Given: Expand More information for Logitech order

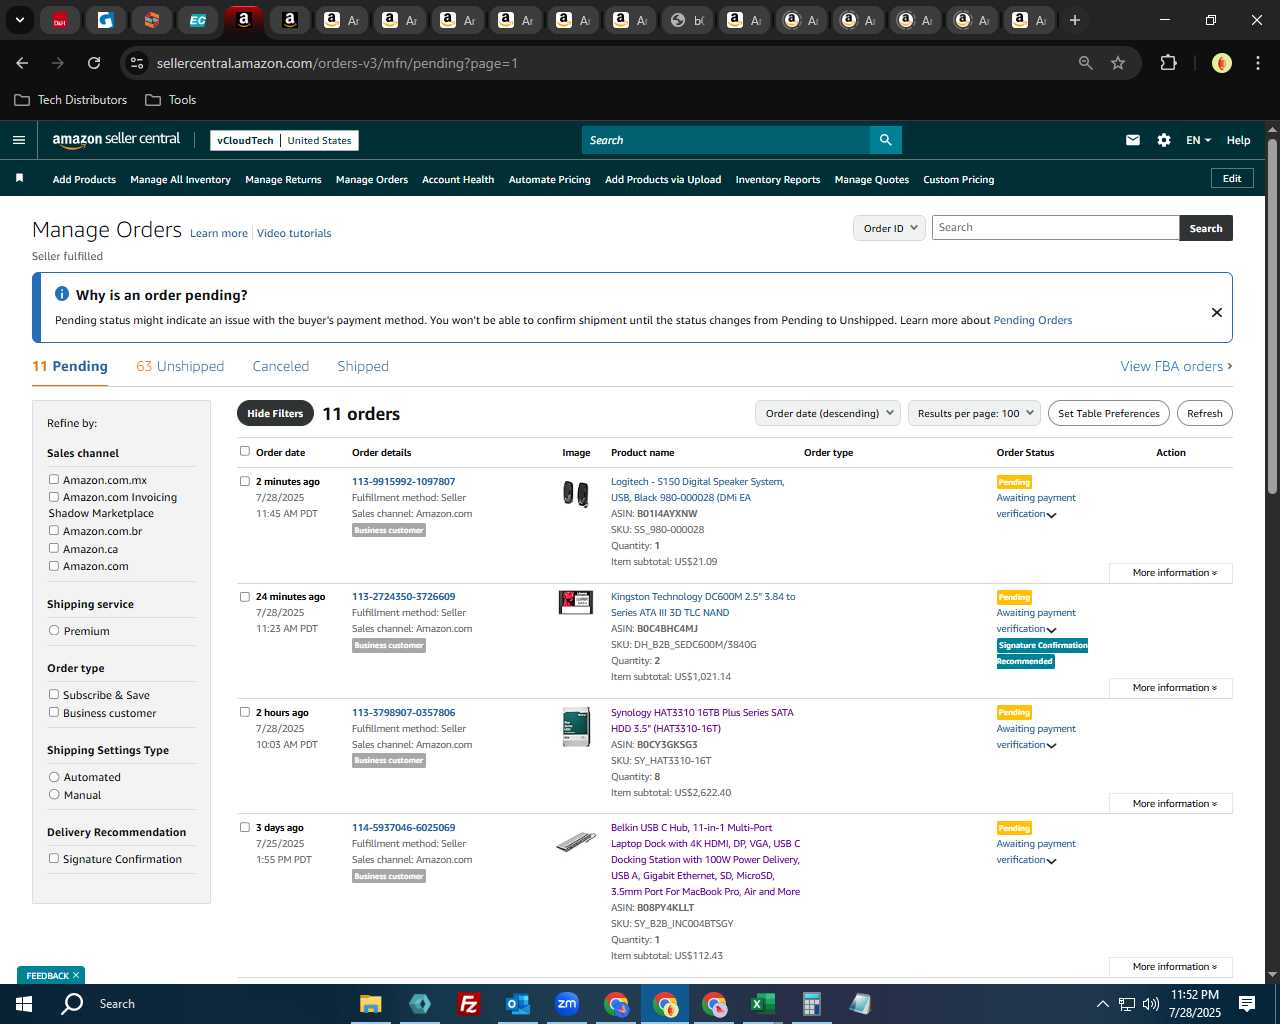Looking at the screenshot, I should pyautogui.click(x=1171, y=573).
